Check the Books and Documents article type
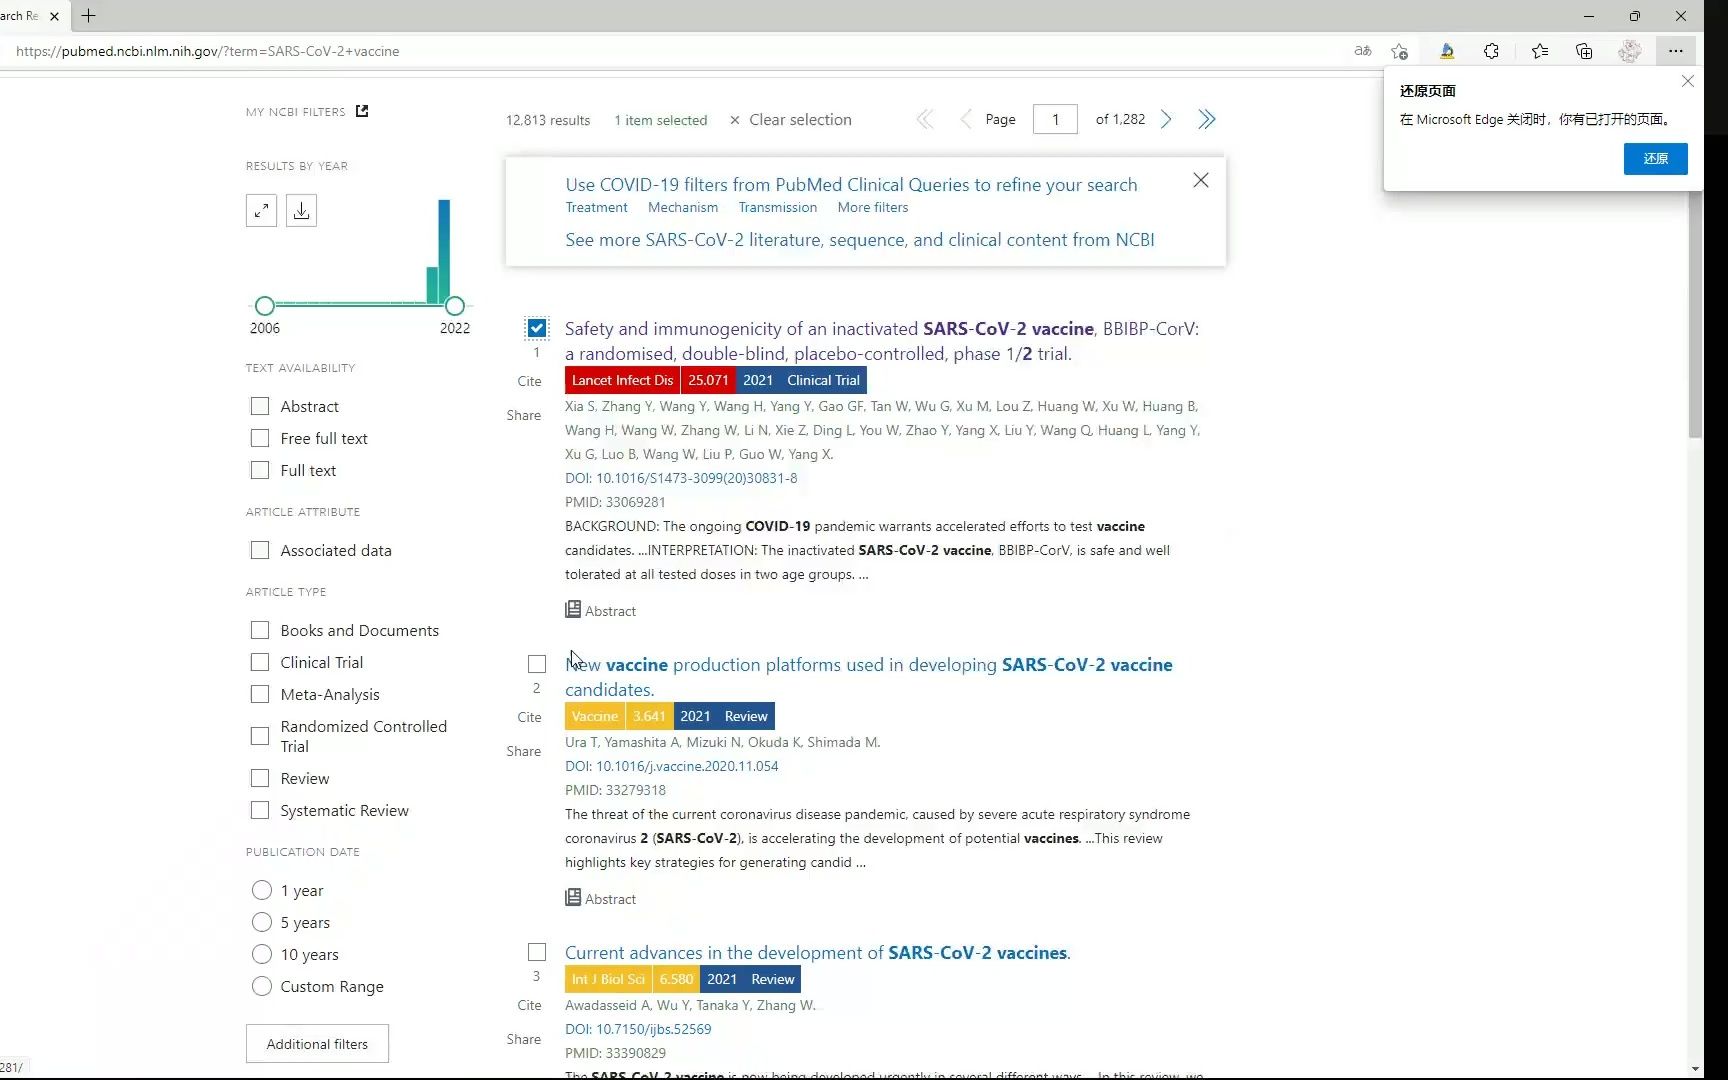Screen dimensions: 1728x1080 click(260, 630)
